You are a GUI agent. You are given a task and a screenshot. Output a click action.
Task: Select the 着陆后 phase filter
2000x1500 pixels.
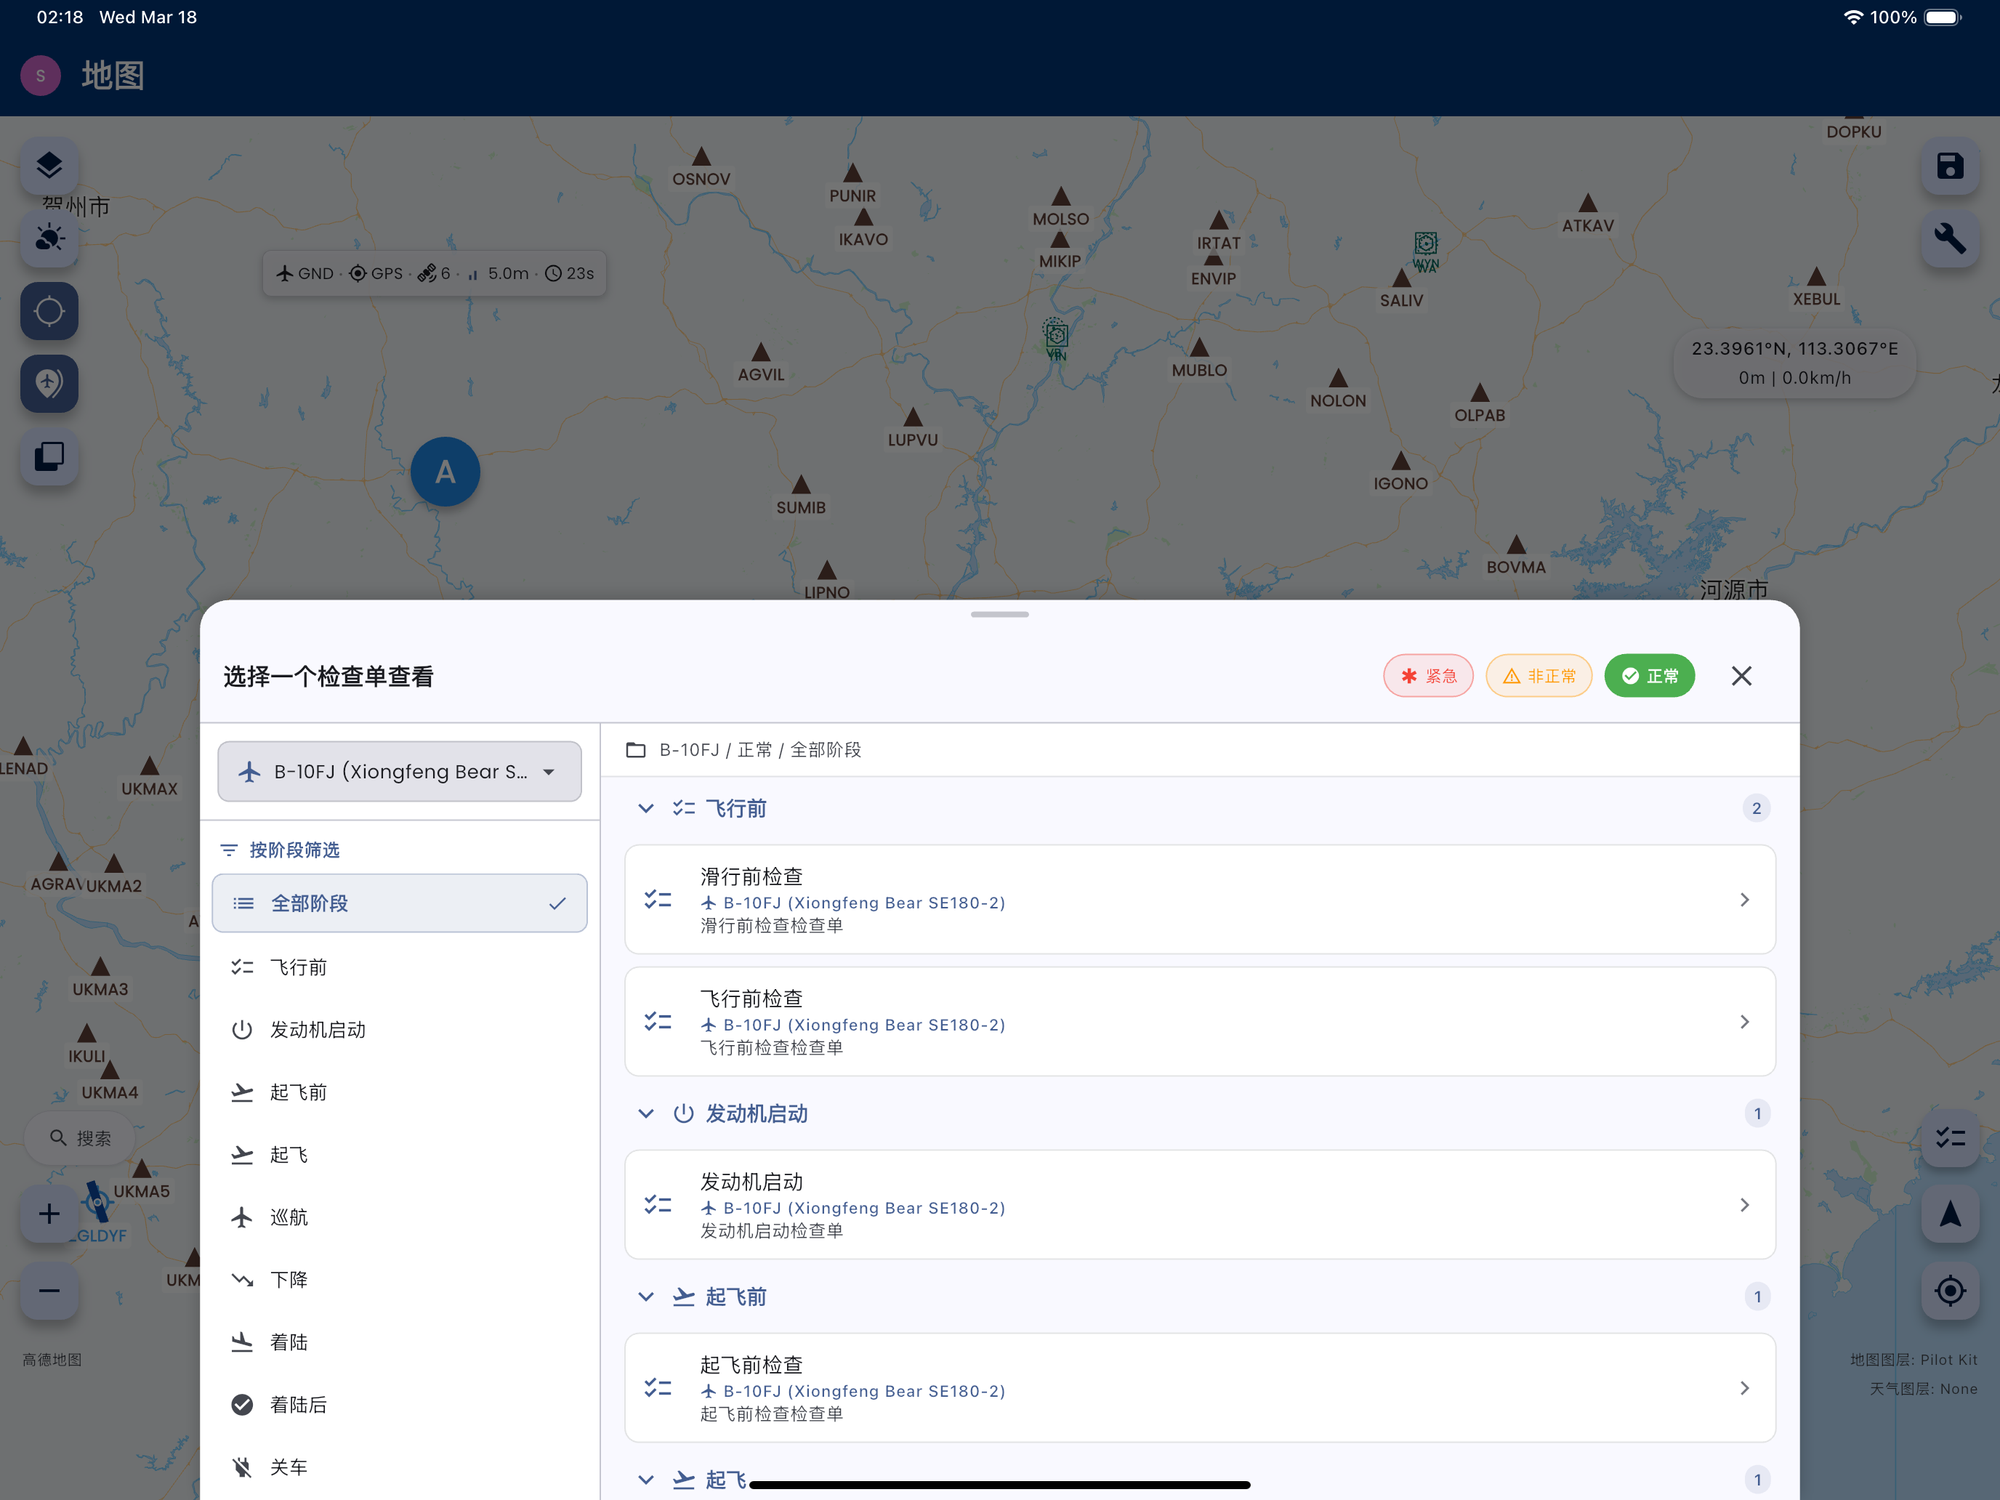point(298,1405)
